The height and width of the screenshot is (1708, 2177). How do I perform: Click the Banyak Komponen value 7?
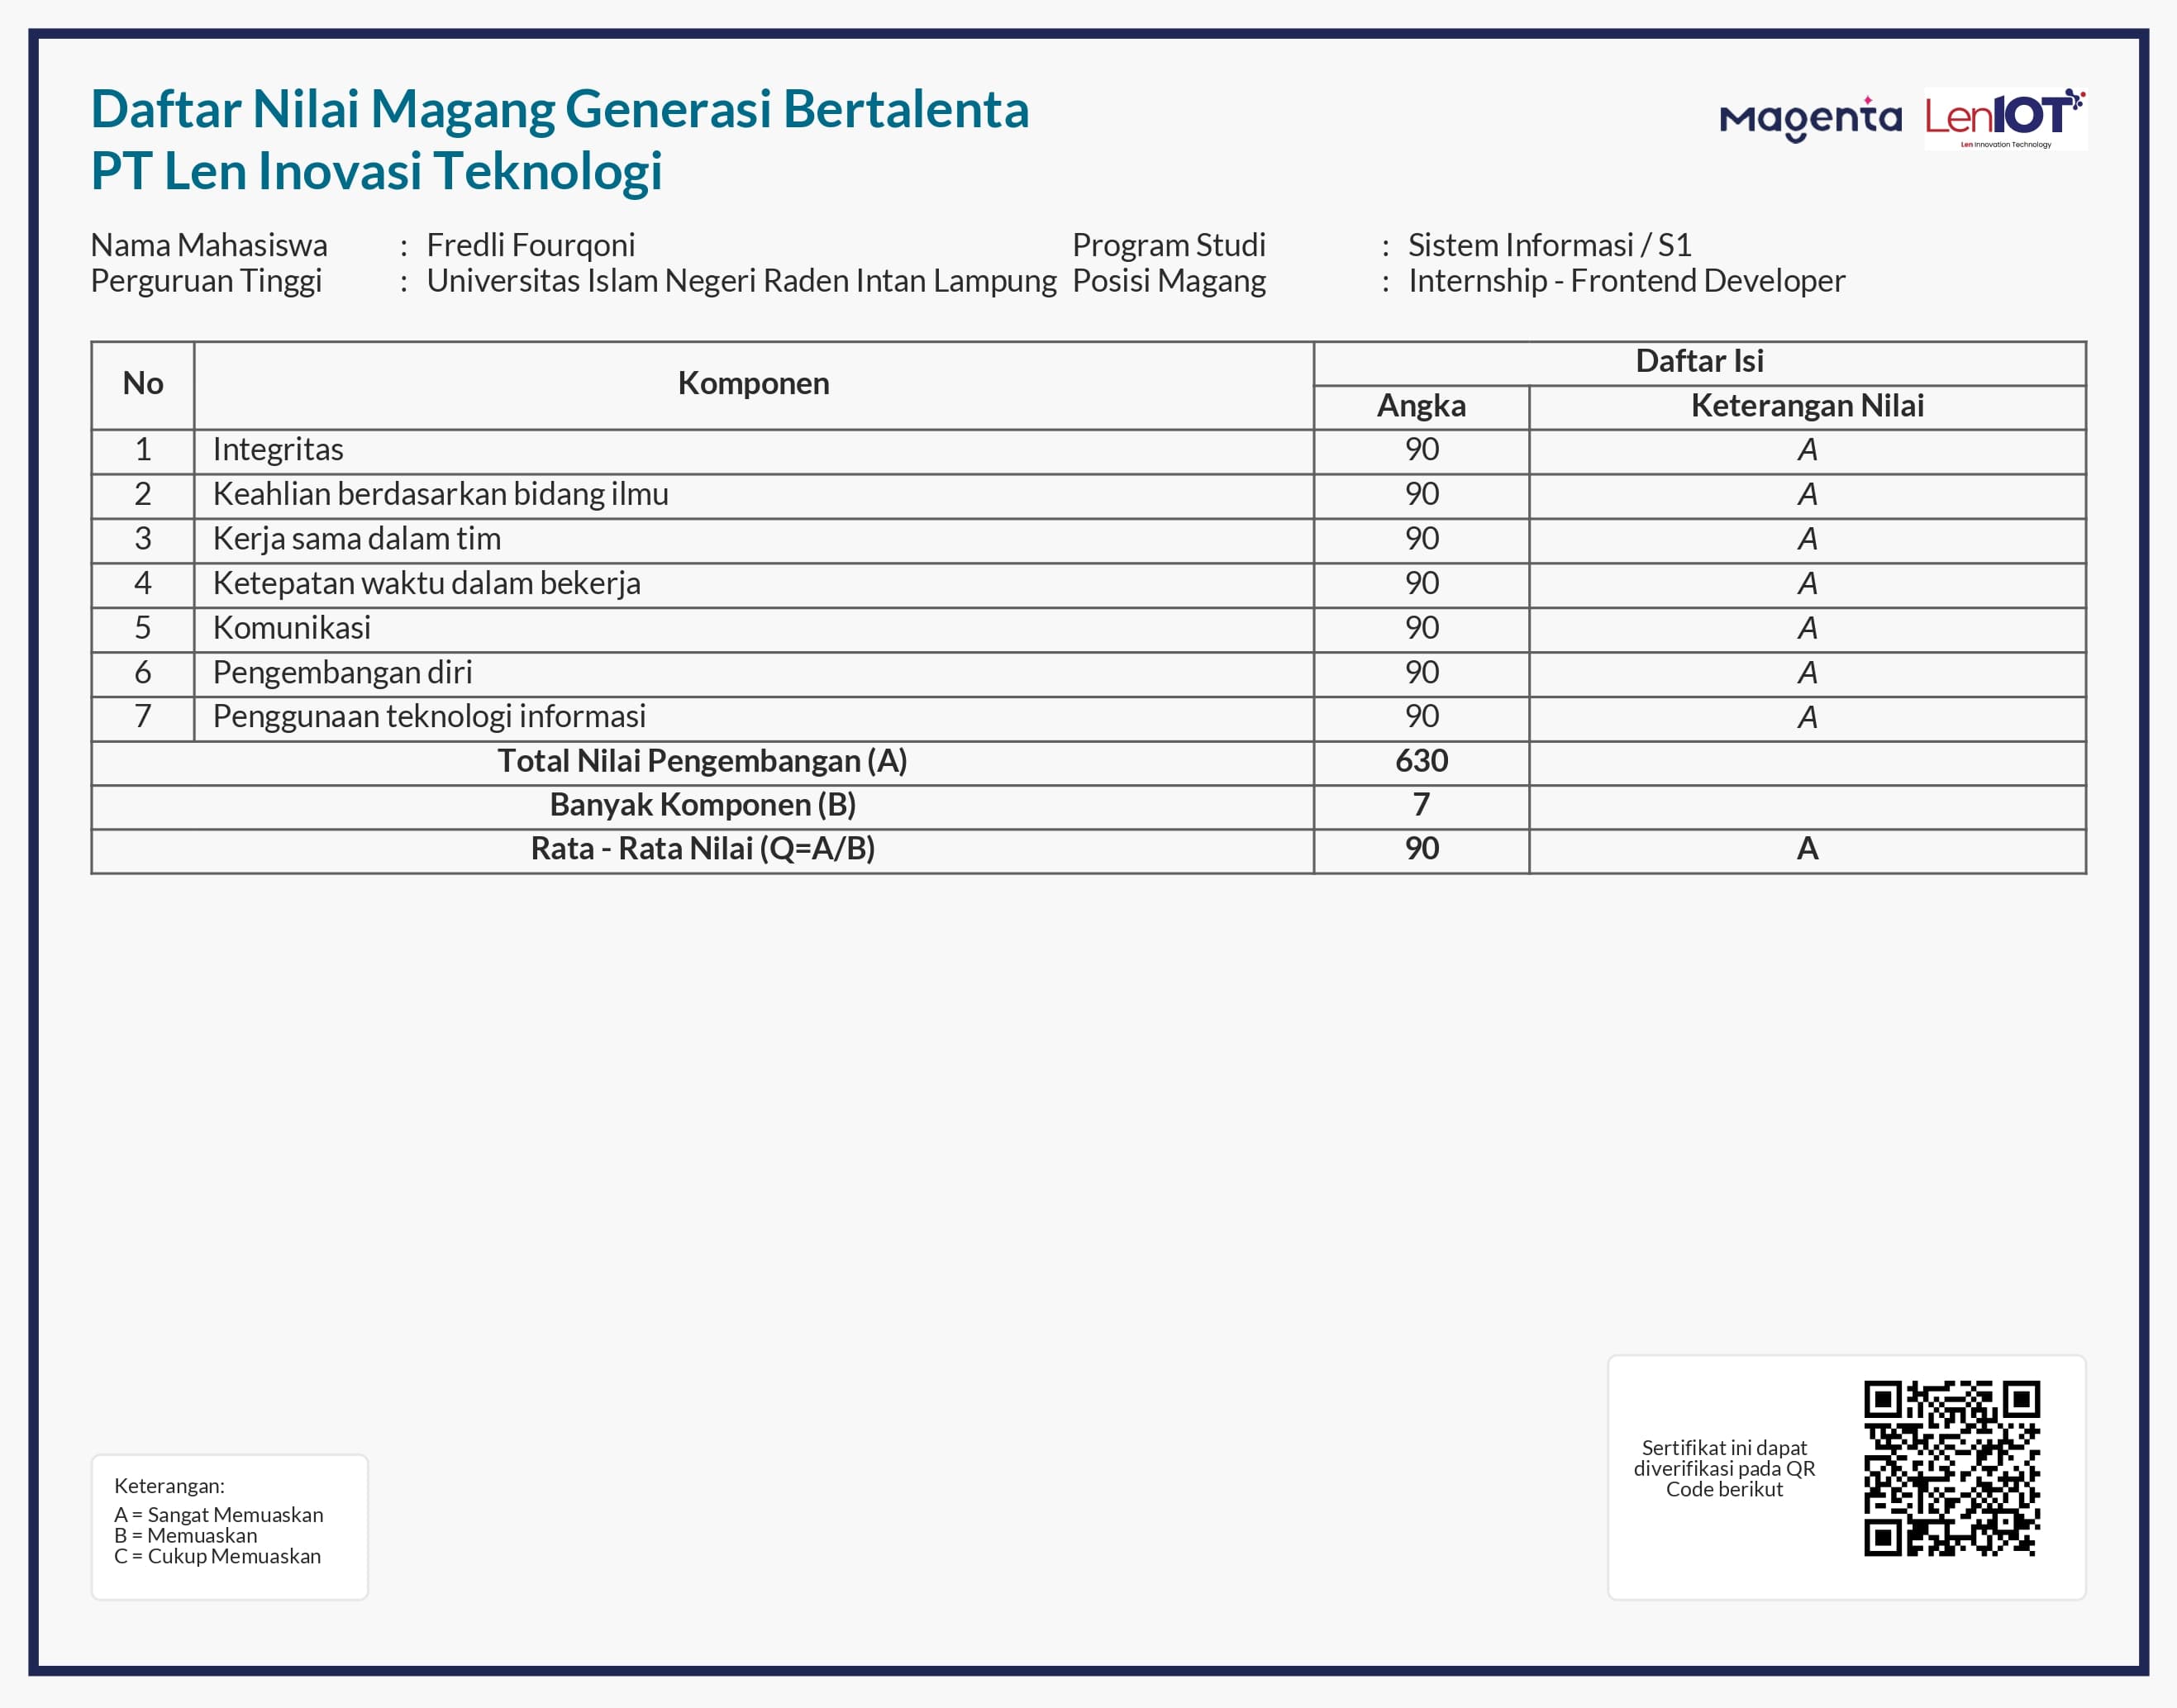click(1422, 804)
